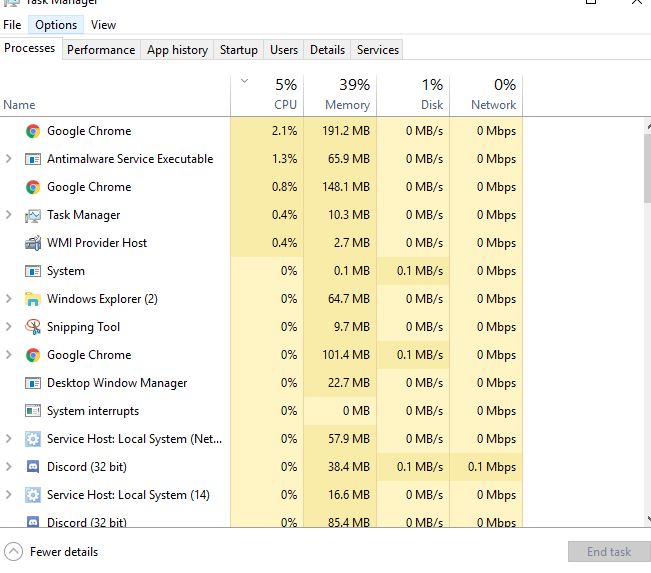Viewport: 651px width, 573px height.
Task: Click the 9.7 MB memory value
Action: [x=352, y=327]
